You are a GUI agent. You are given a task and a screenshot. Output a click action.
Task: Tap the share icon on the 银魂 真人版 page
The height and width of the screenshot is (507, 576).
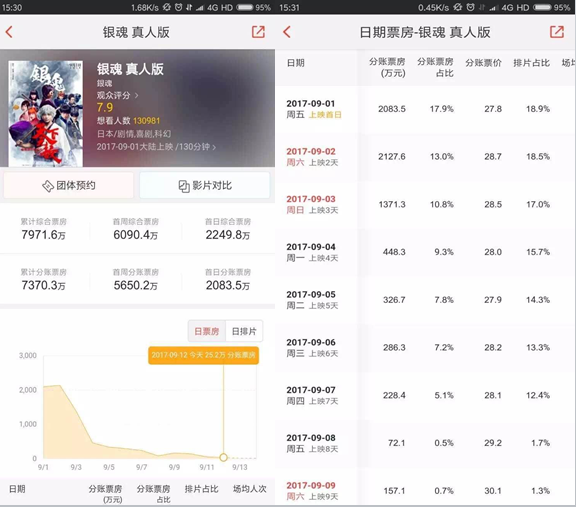tap(258, 32)
